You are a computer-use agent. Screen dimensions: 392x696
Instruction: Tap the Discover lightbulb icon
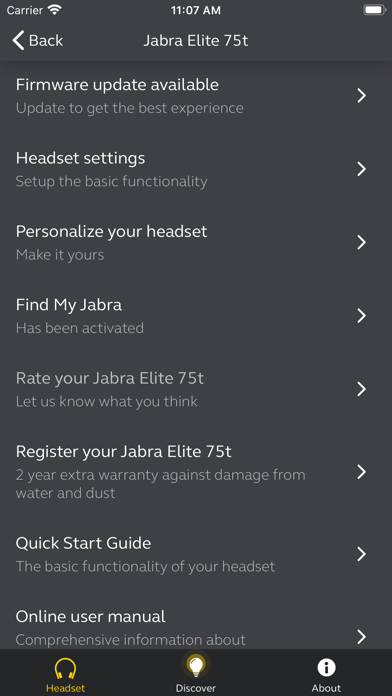(x=196, y=666)
